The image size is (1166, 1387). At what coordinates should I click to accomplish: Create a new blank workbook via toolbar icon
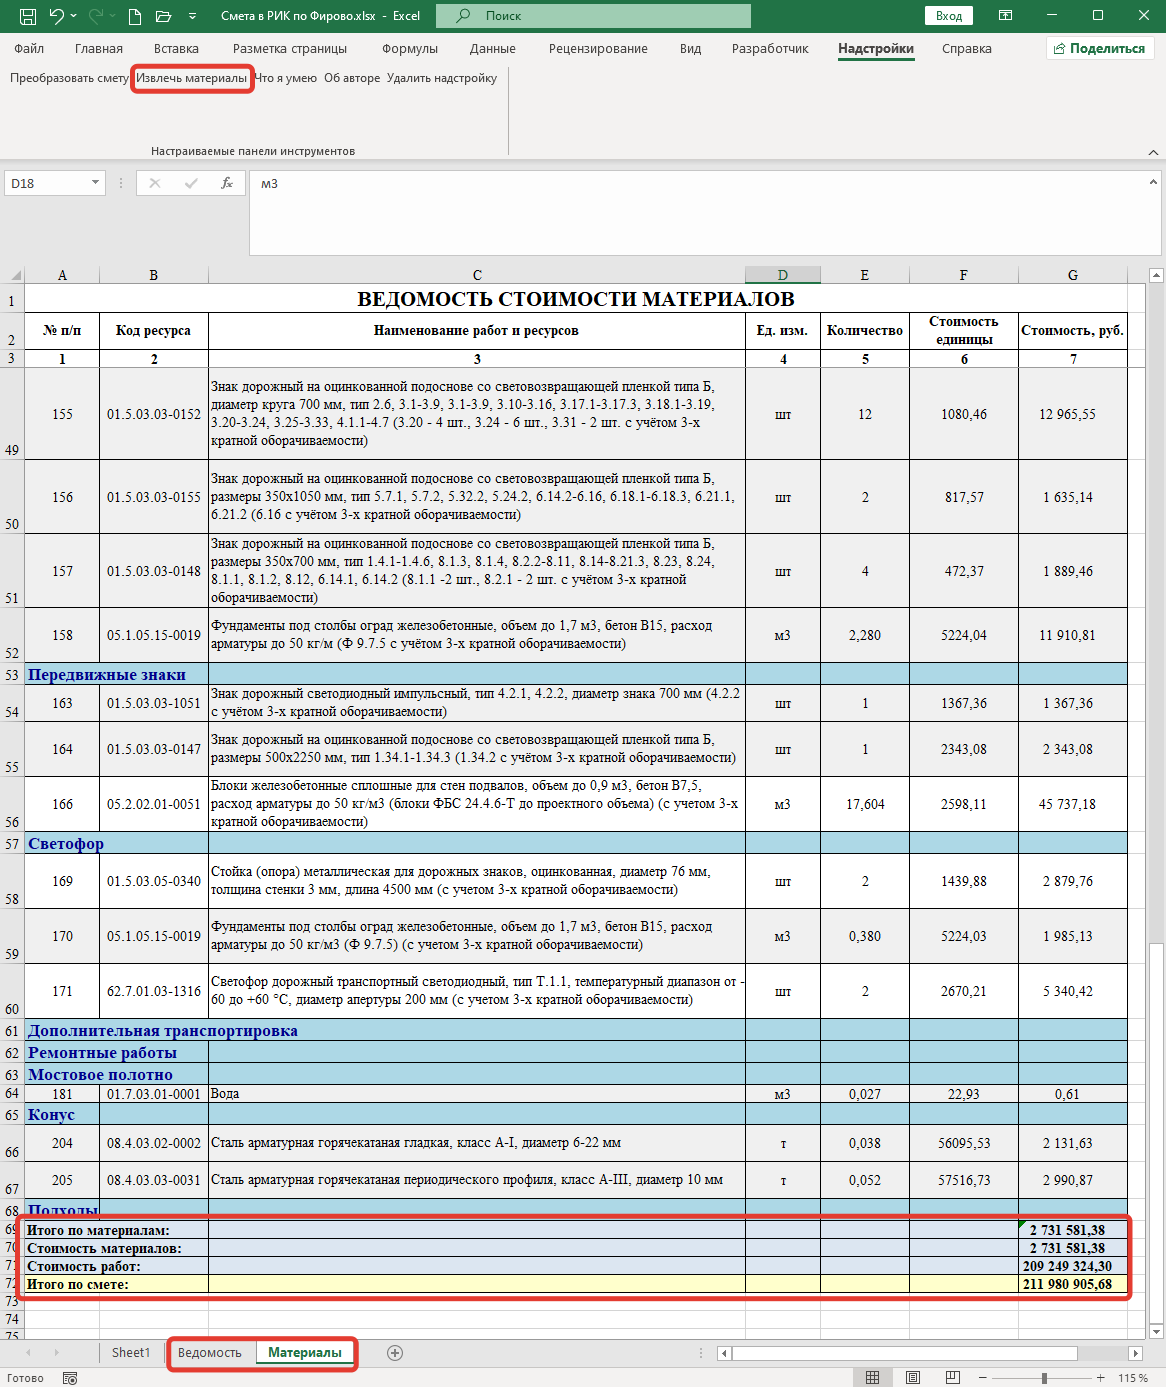click(x=135, y=16)
